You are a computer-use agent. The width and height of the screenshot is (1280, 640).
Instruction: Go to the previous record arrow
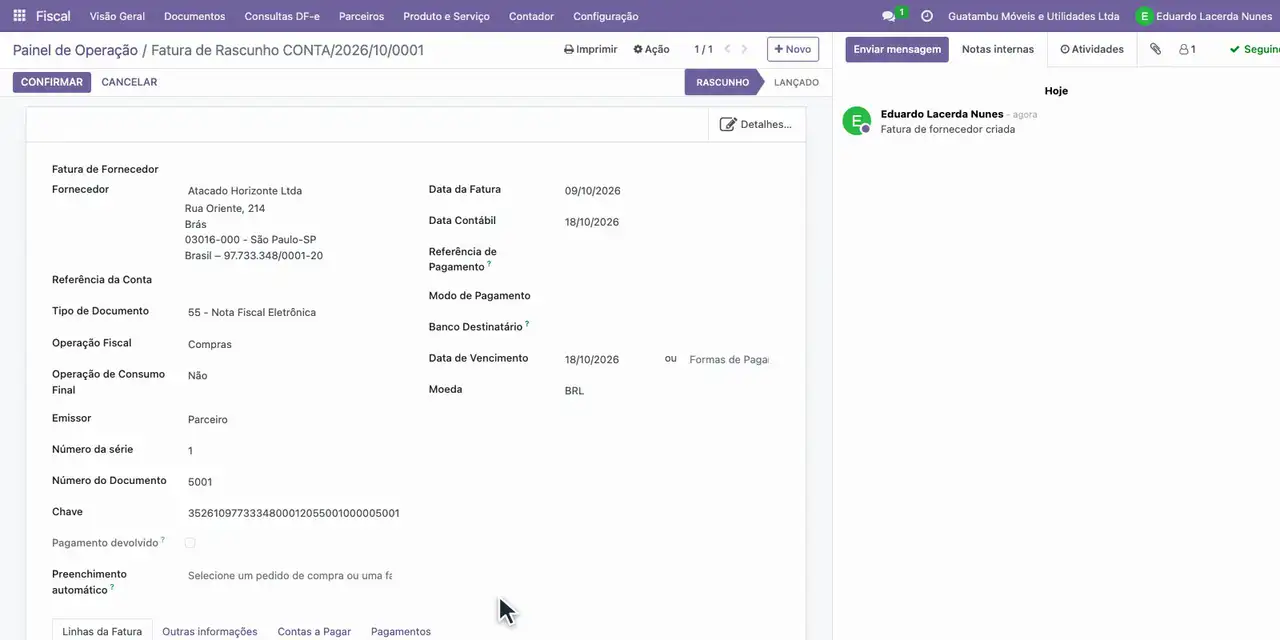click(x=727, y=49)
